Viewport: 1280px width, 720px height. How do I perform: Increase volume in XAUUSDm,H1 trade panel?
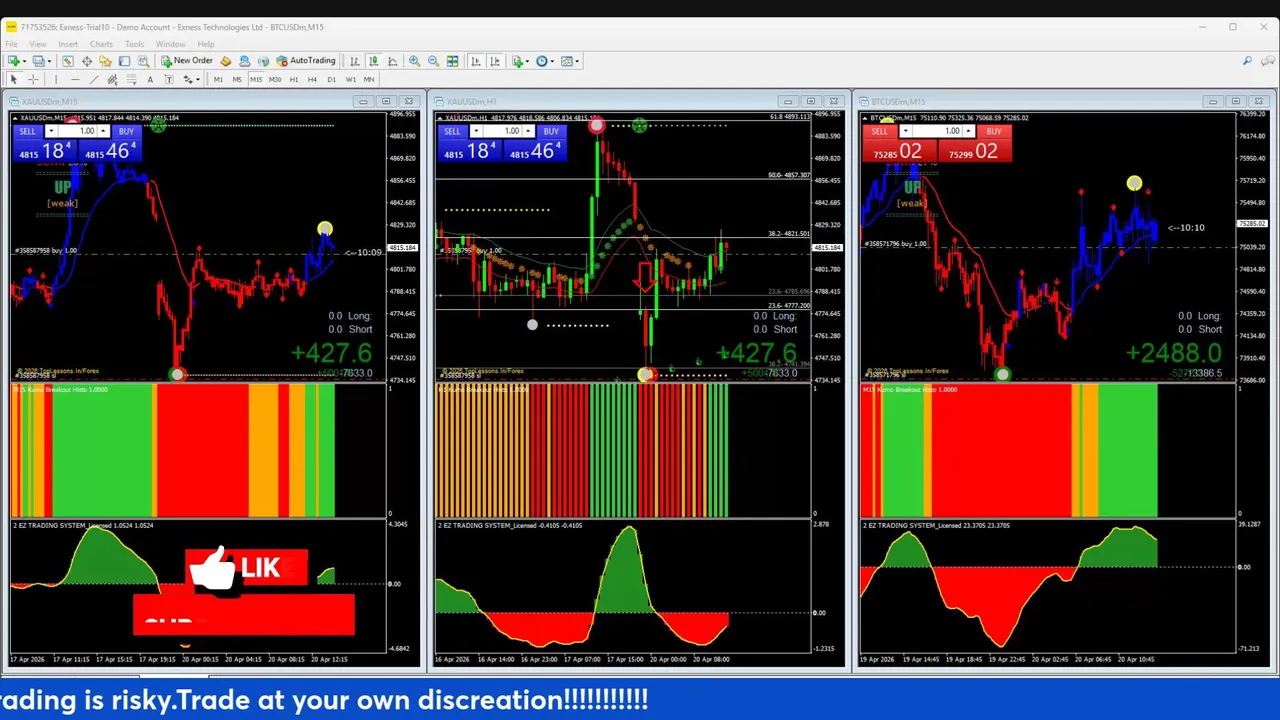[x=526, y=131]
